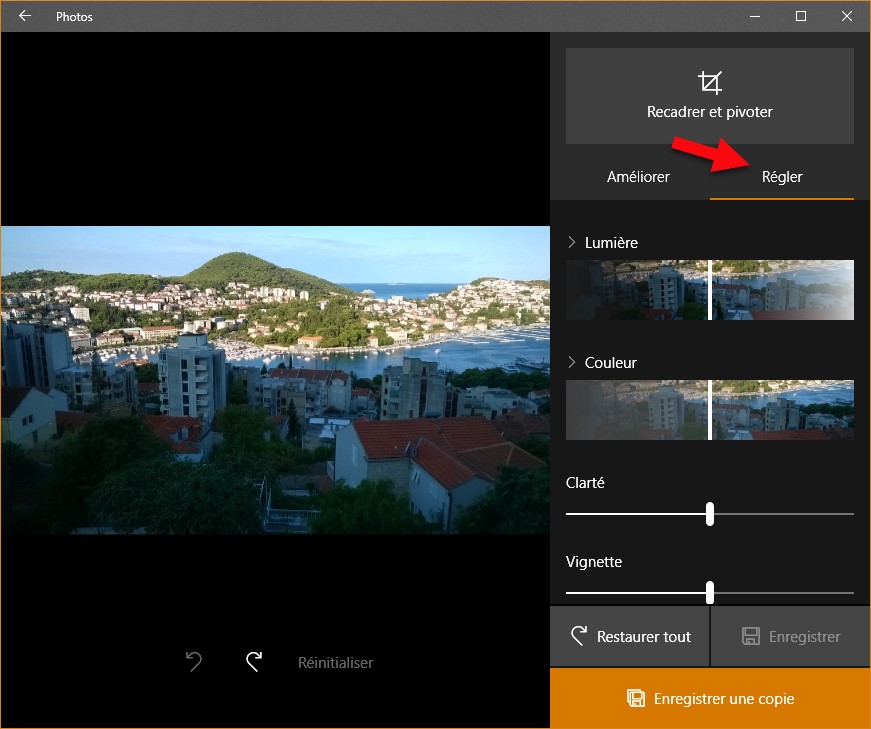The width and height of the screenshot is (871, 729).
Task: Save a copy with Enregistrer une copie
Action: 710,698
